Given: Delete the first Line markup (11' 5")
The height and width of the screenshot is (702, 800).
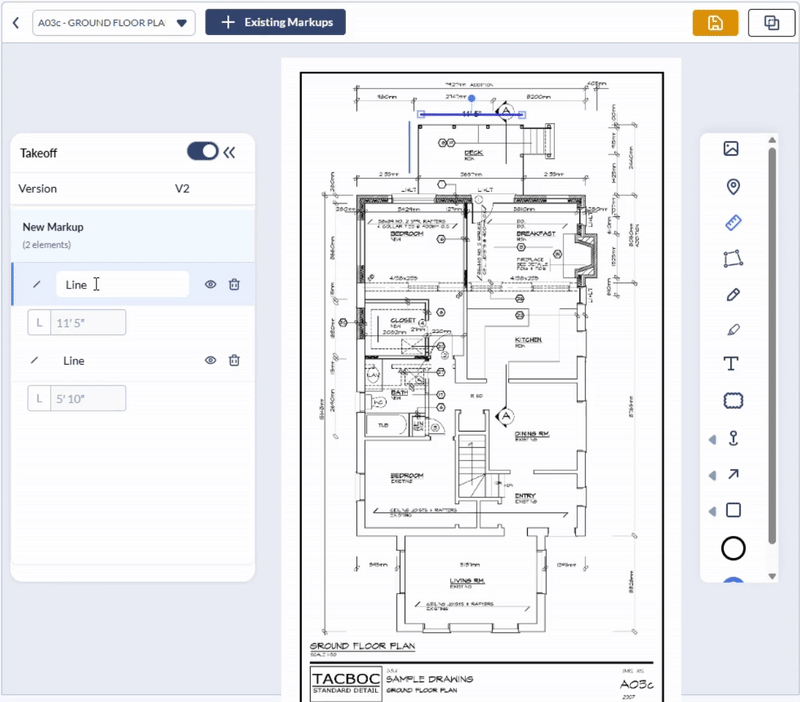Looking at the screenshot, I should tap(234, 285).
